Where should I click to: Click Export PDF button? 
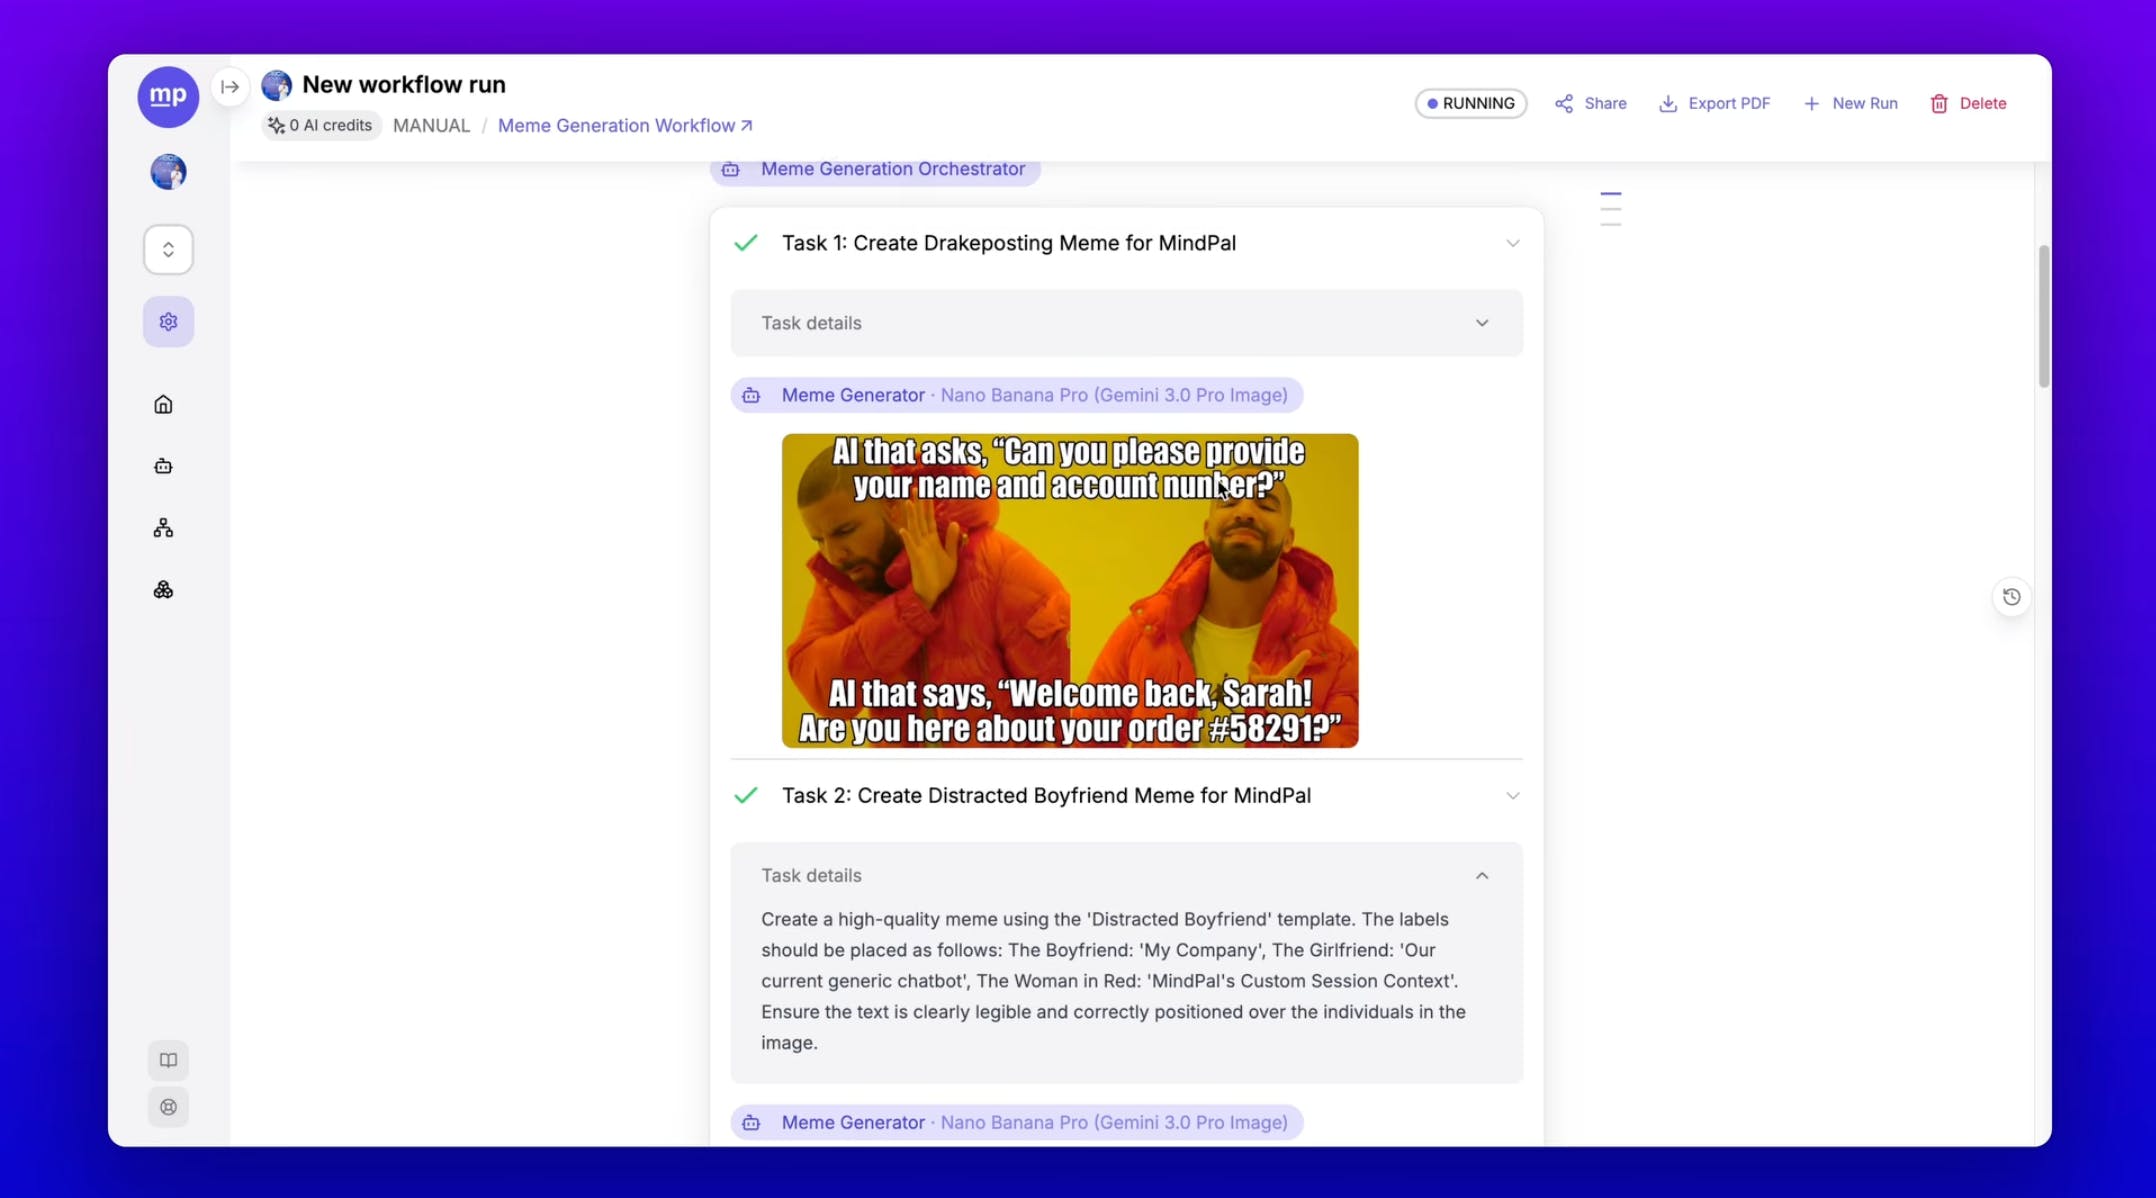1714,103
